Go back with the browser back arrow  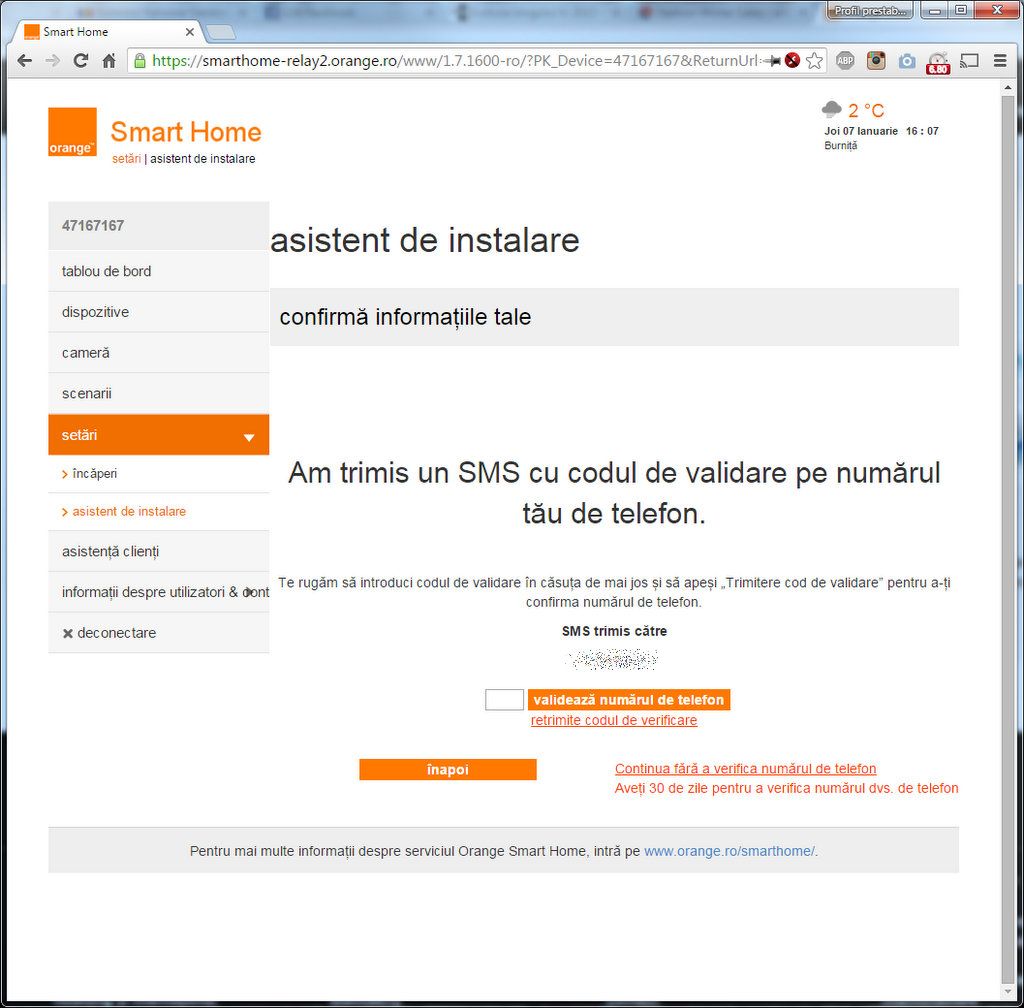(x=25, y=61)
